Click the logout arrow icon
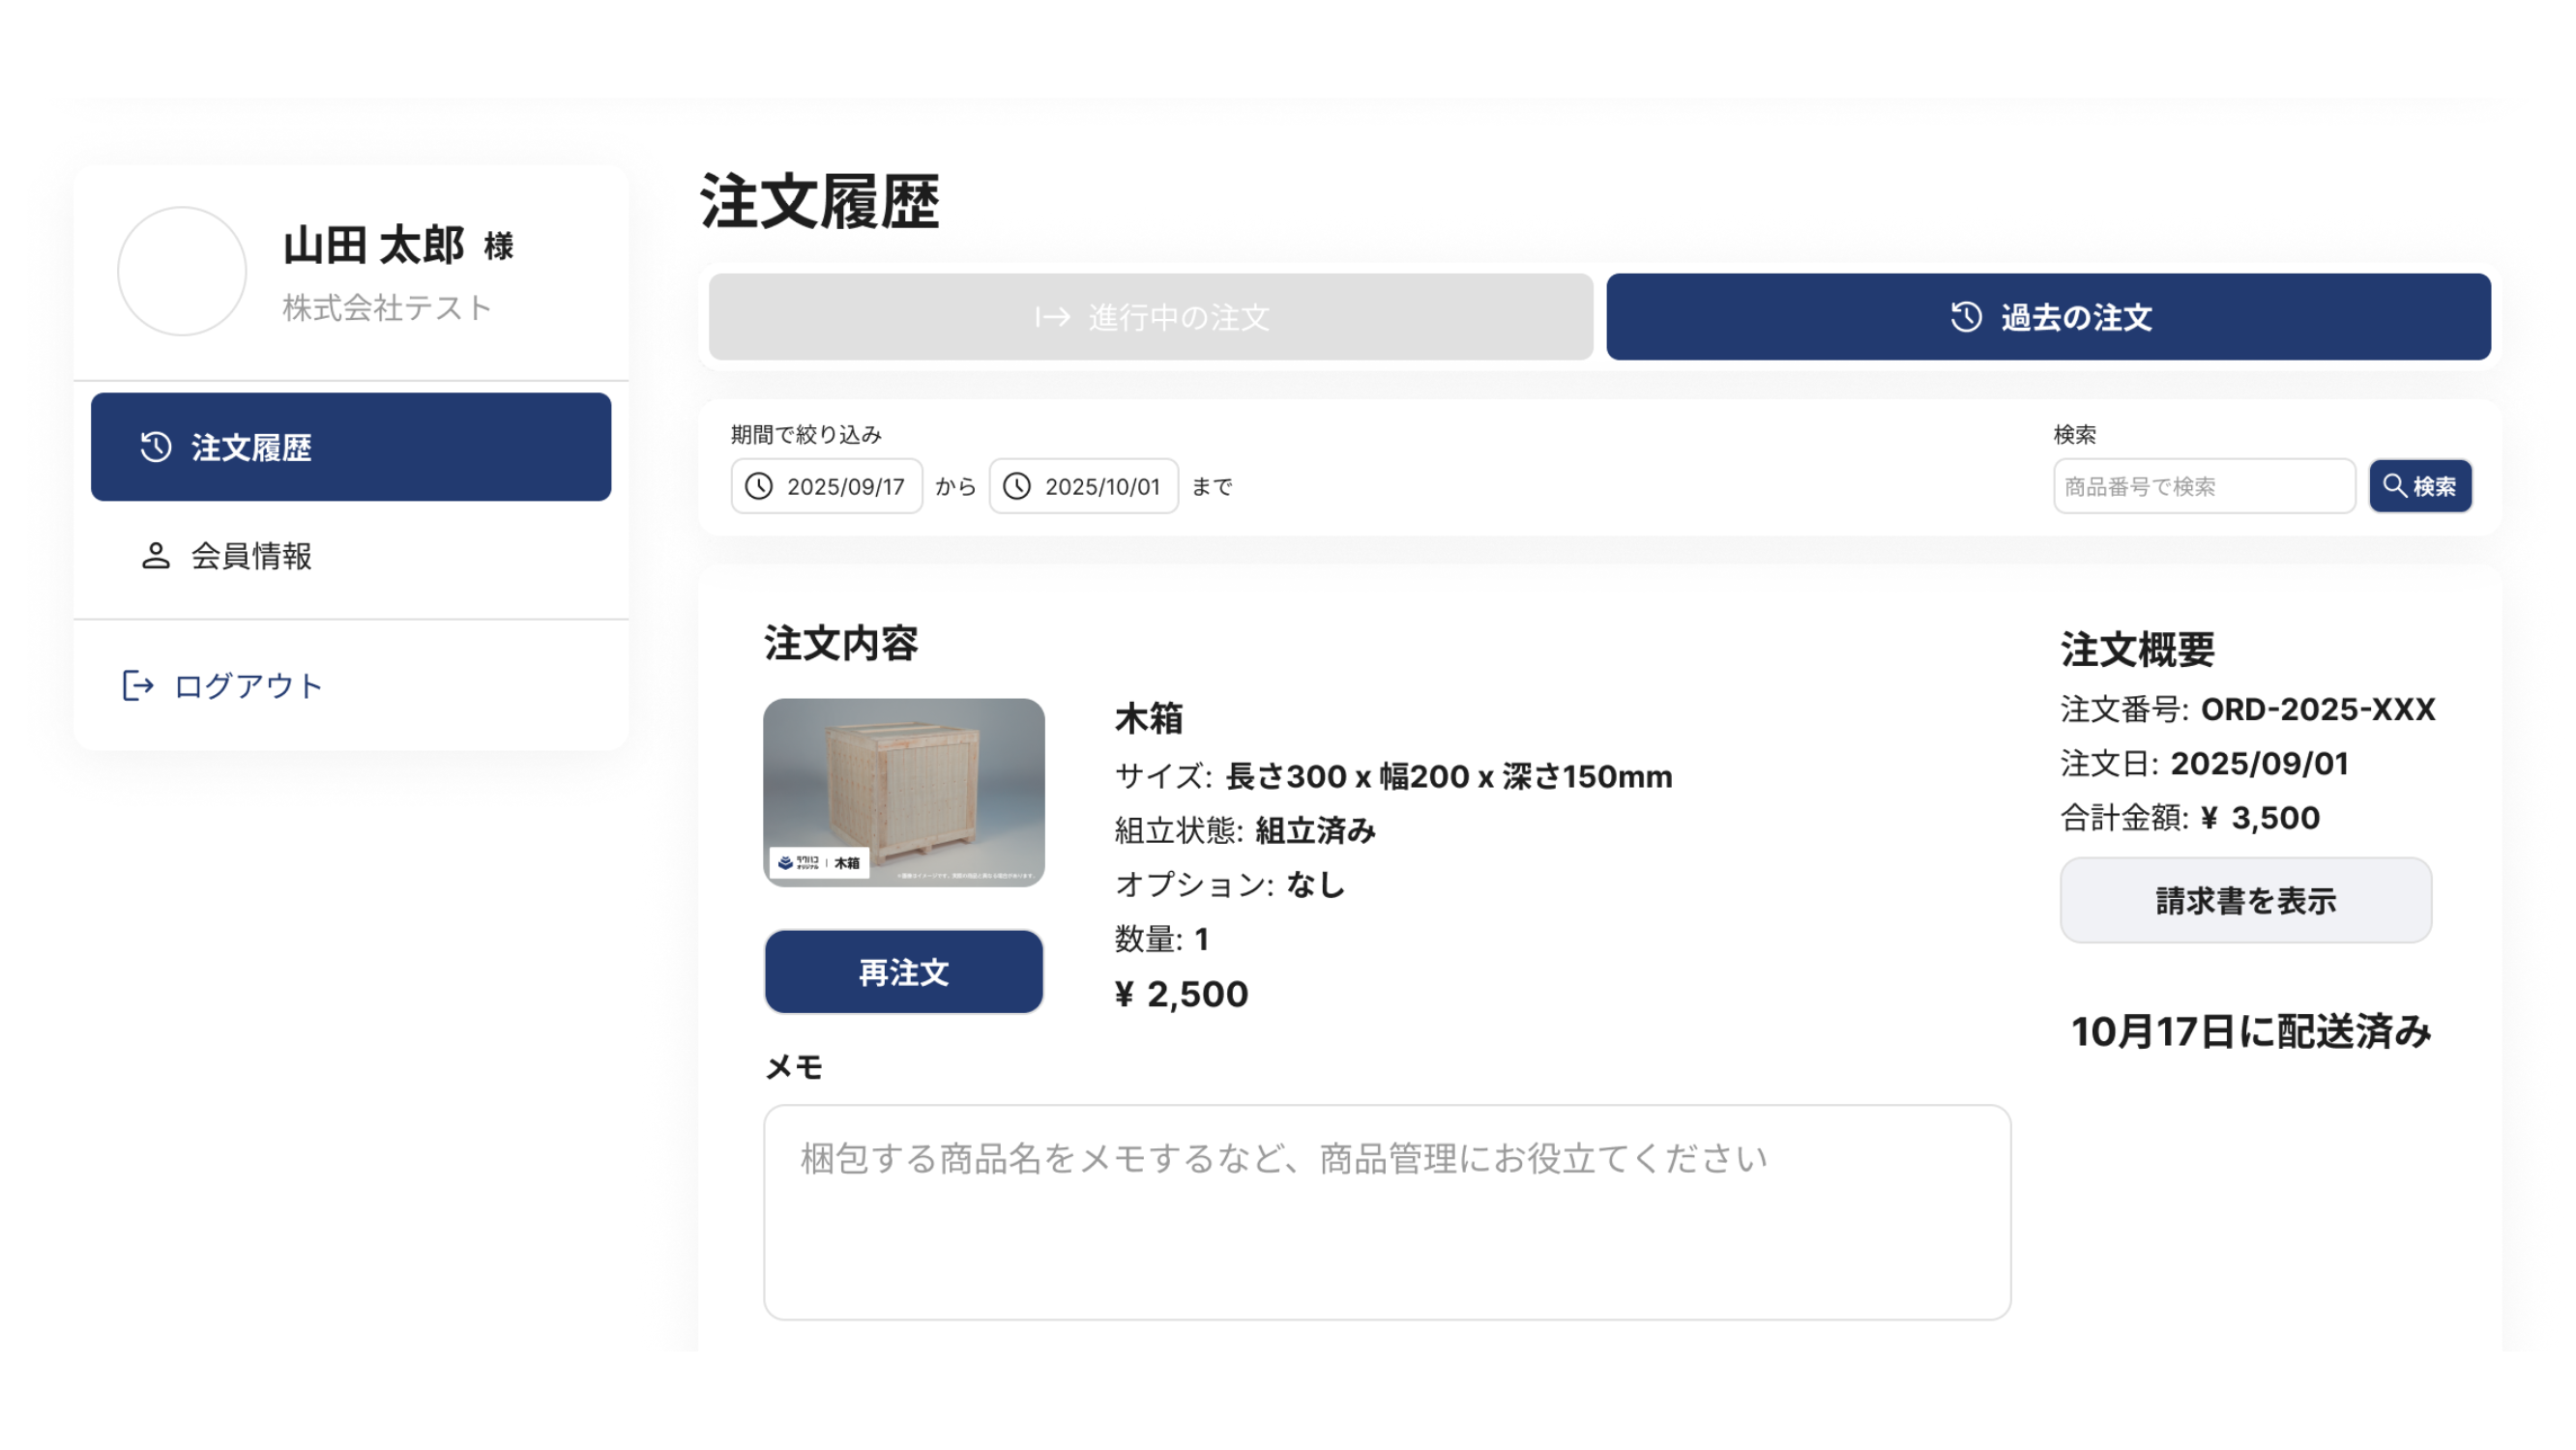 tap(138, 686)
